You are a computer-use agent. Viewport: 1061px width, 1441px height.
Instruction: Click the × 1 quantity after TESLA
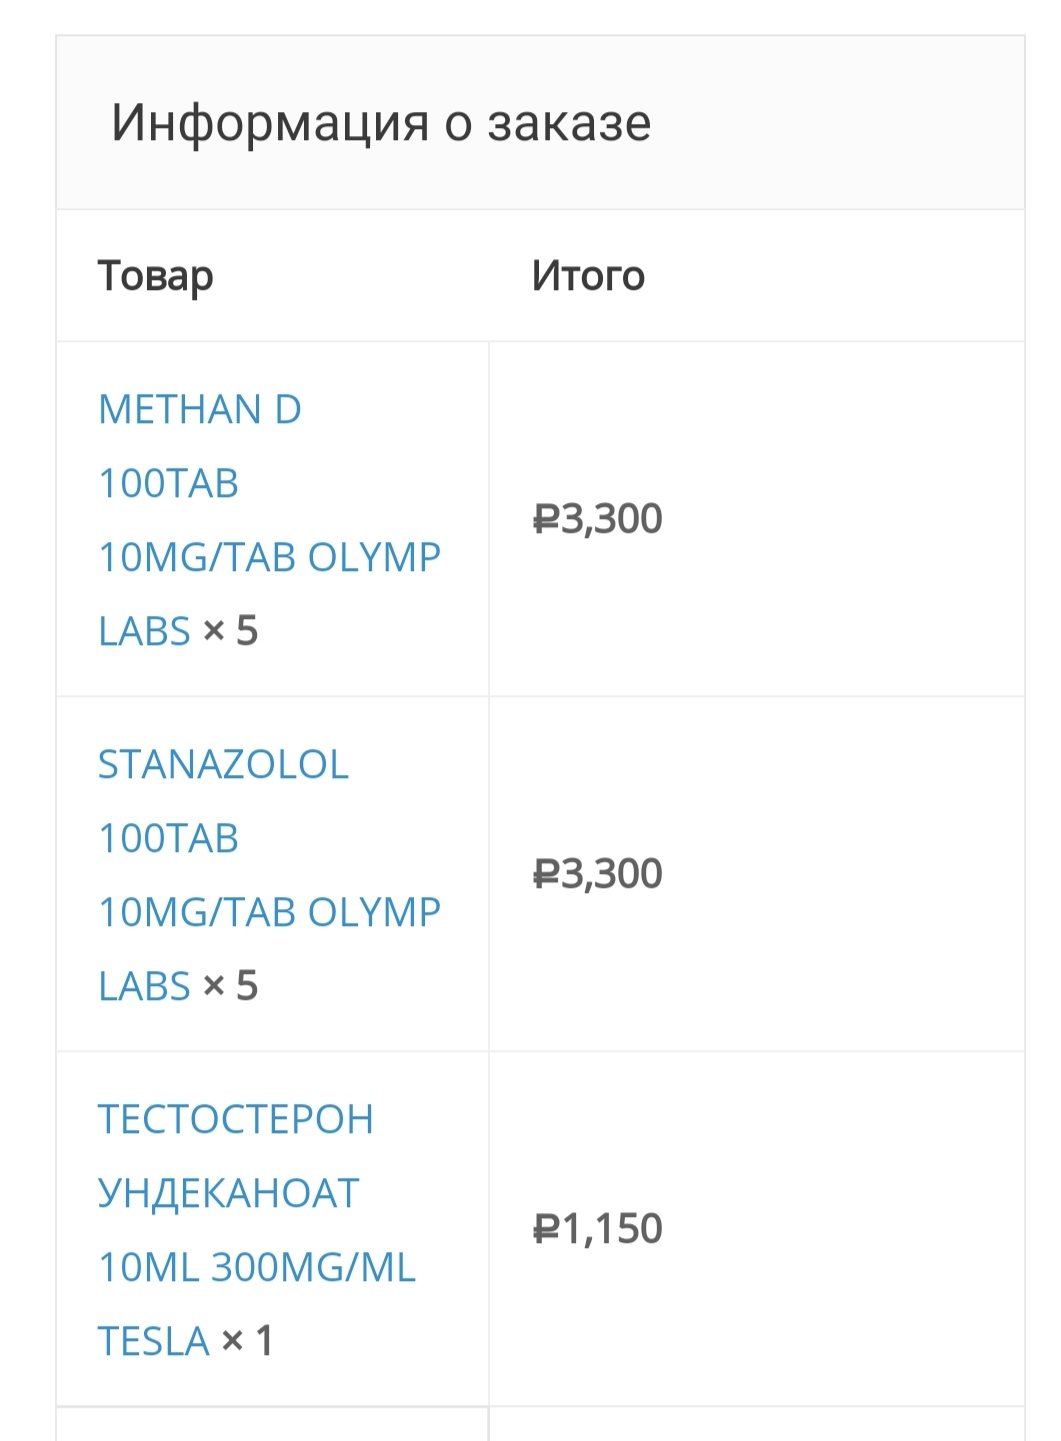(x=247, y=1341)
